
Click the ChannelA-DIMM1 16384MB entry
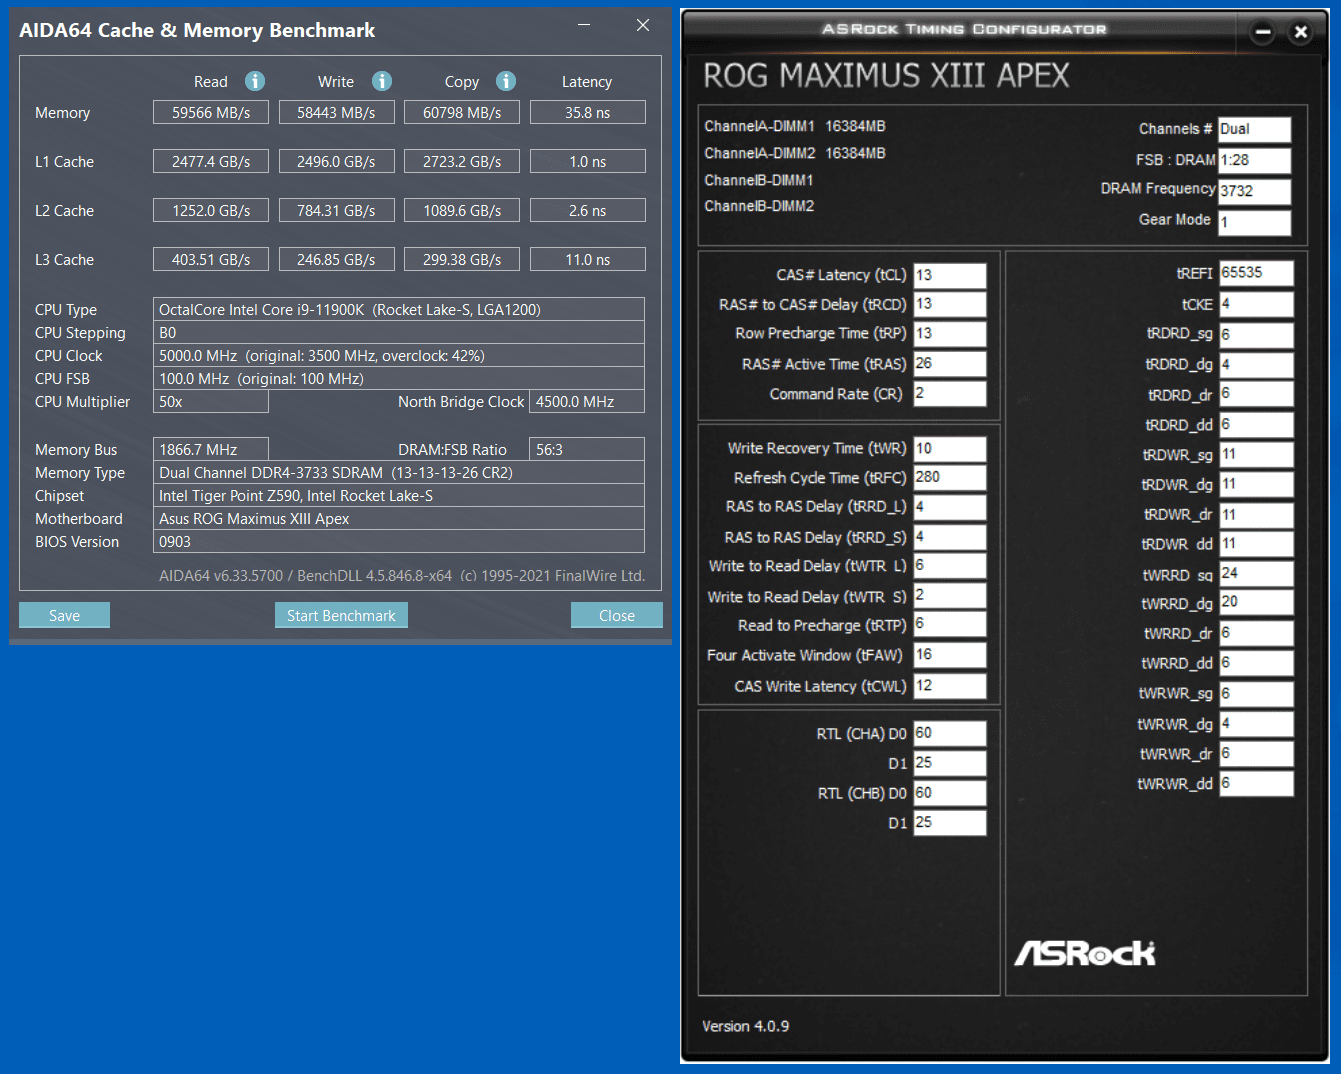[x=795, y=126]
